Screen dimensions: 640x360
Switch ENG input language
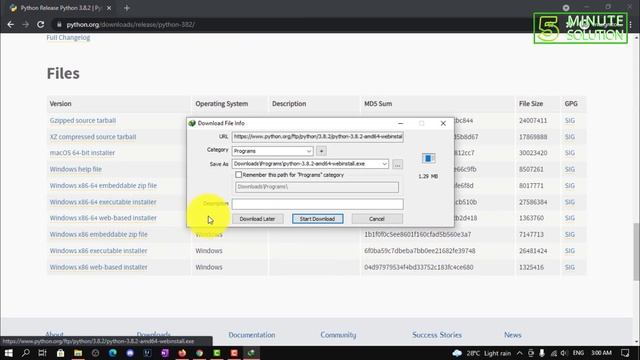point(578,353)
